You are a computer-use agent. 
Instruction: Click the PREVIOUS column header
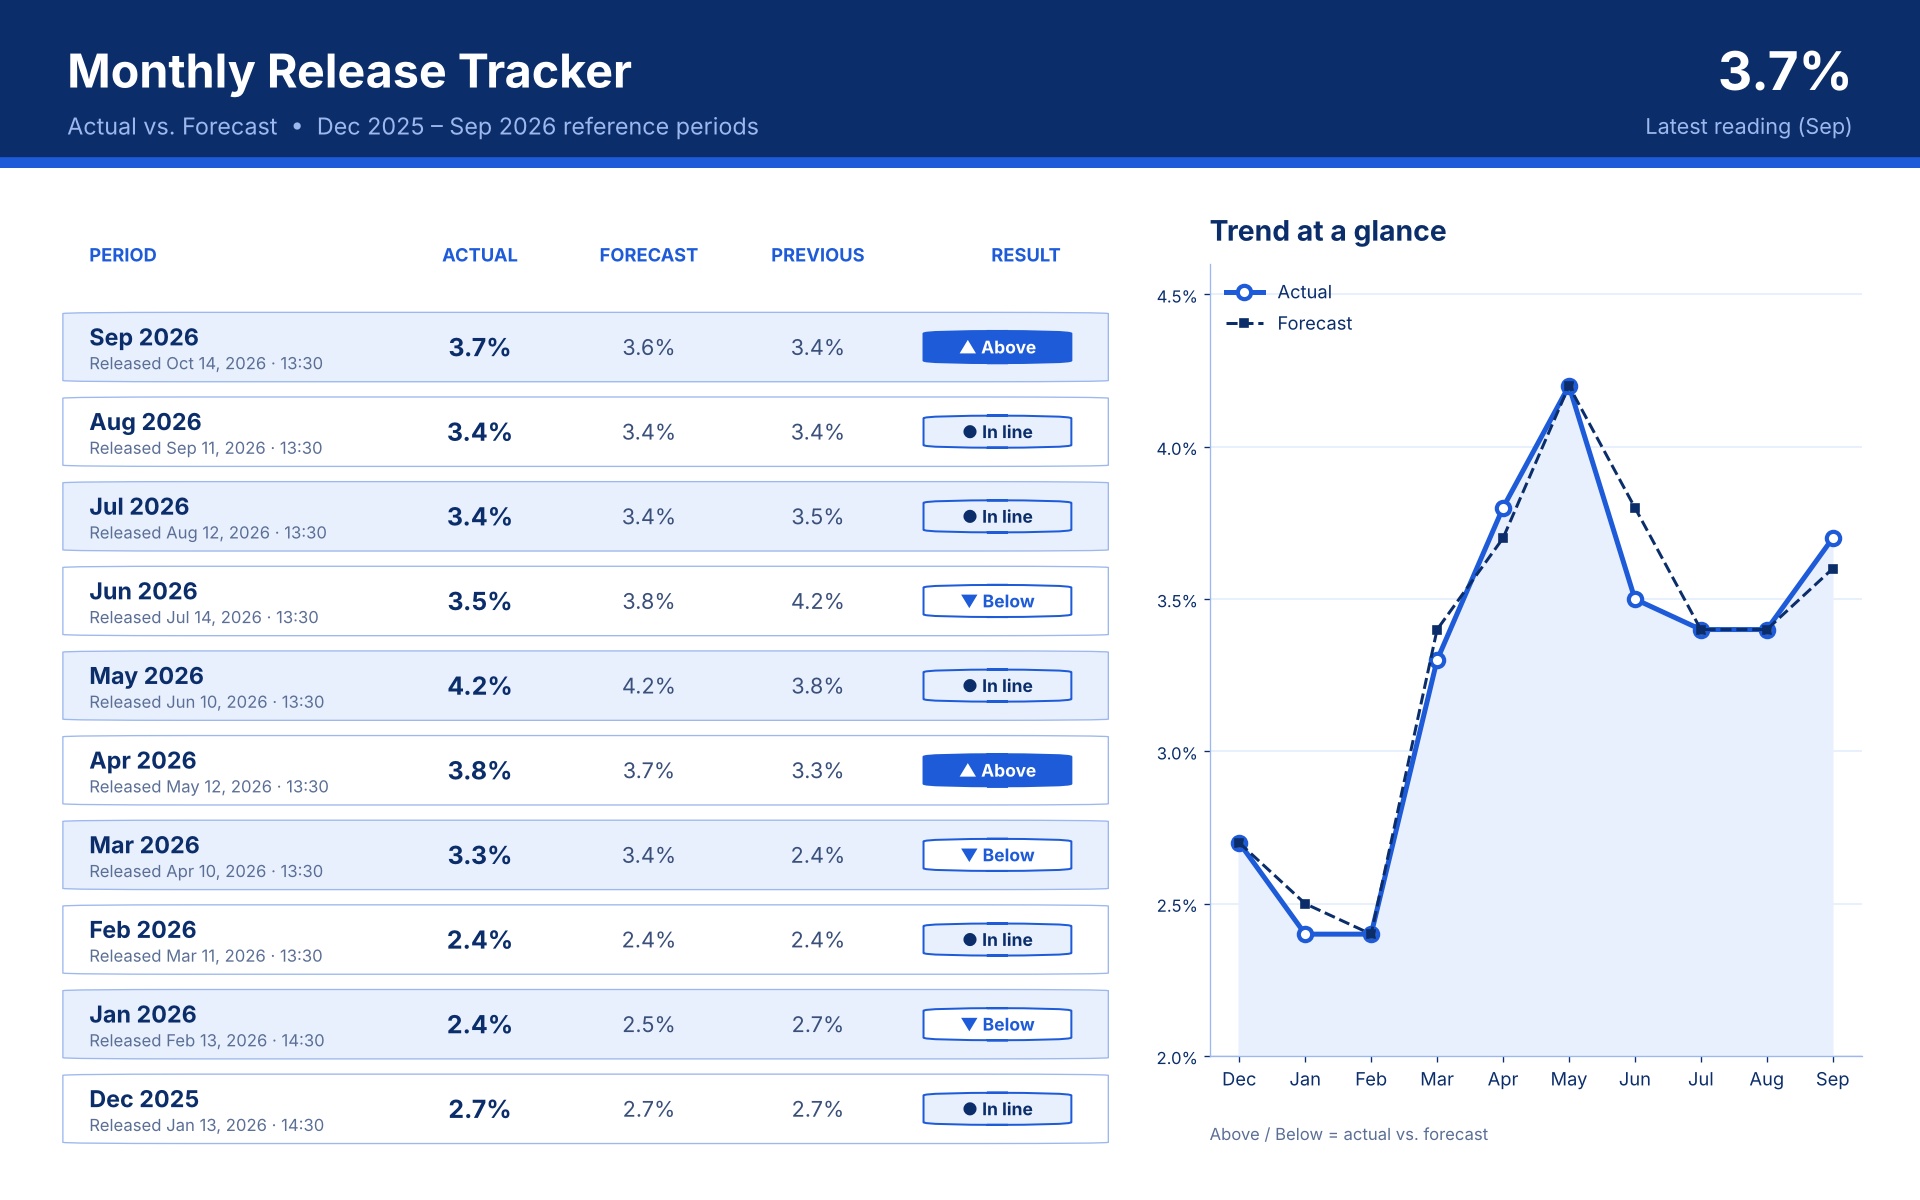coord(817,255)
